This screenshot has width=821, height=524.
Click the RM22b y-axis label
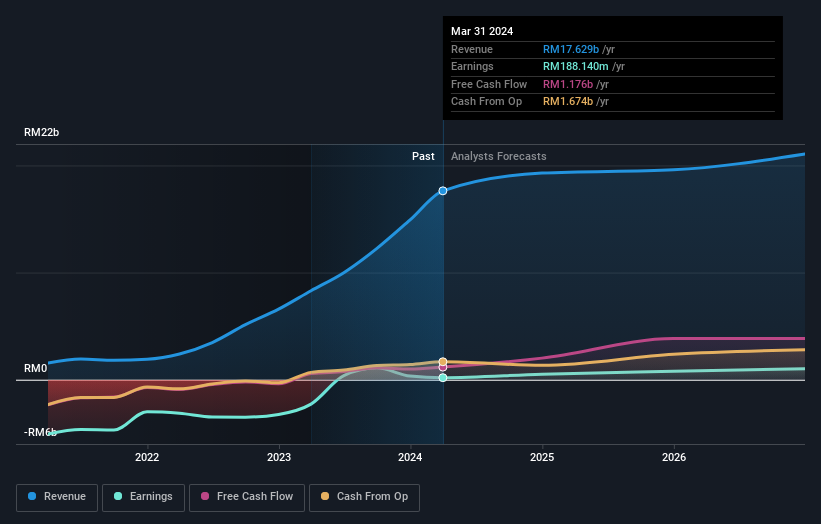click(41, 132)
